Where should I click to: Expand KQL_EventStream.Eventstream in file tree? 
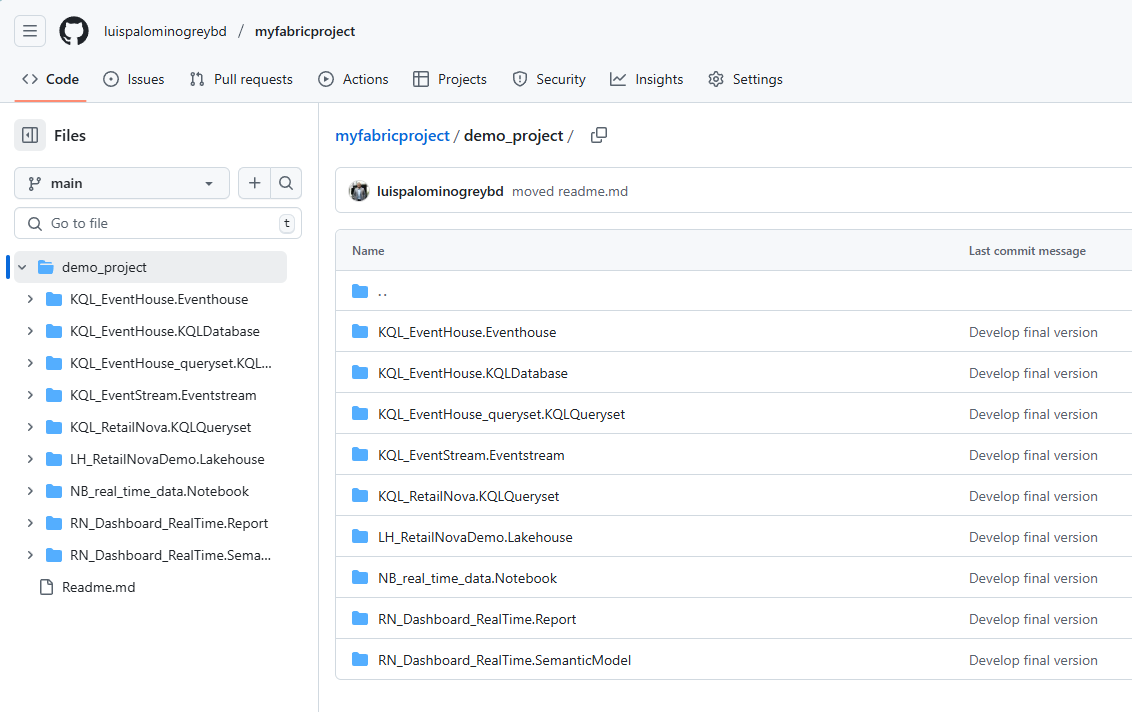pyautogui.click(x=30, y=395)
